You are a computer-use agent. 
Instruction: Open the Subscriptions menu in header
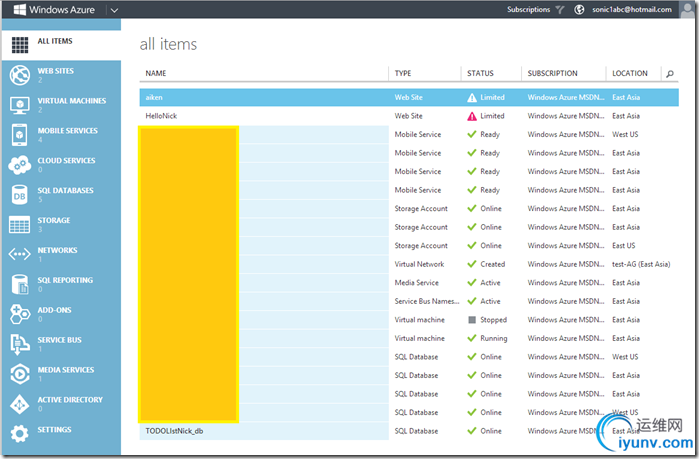(528, 9)
